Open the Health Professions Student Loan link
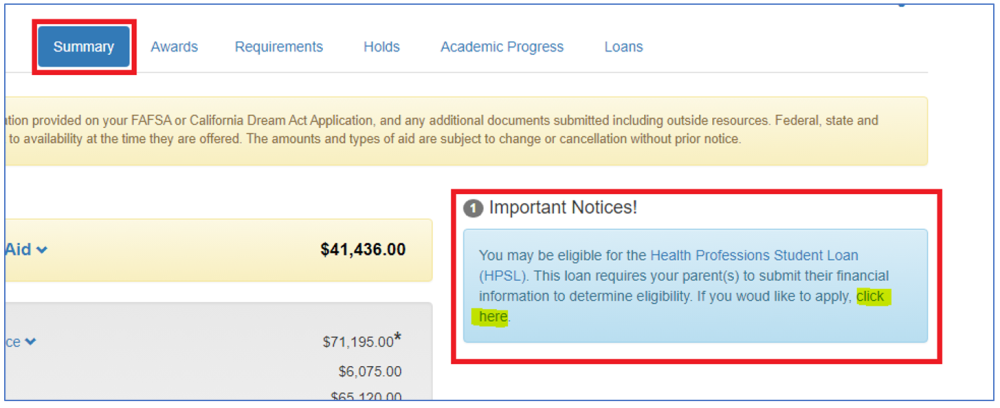This screenshot has height=408, width=1000. click(x=754, y=256)
